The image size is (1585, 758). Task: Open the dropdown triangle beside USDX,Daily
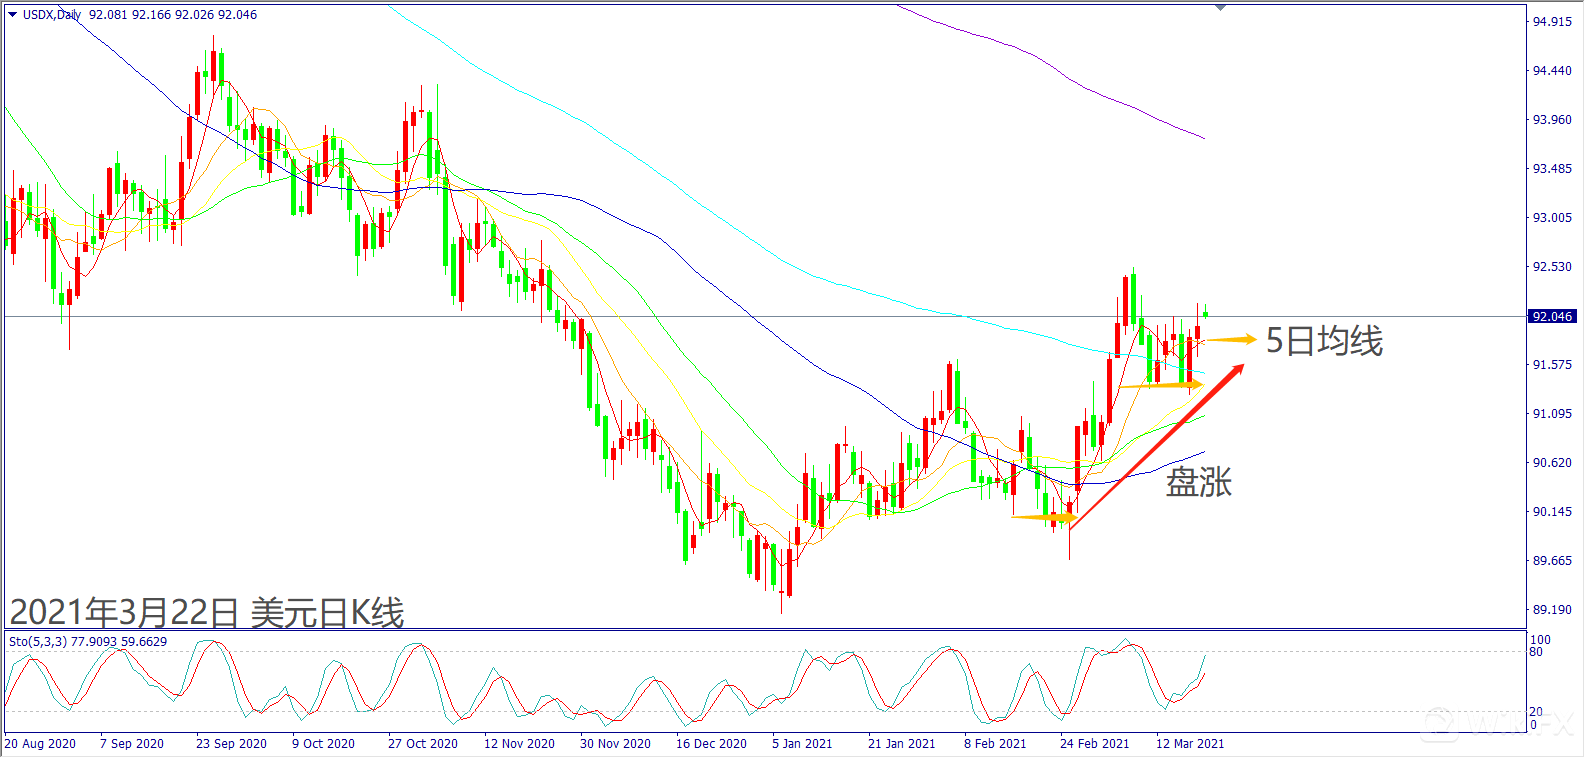coord(12,15)
